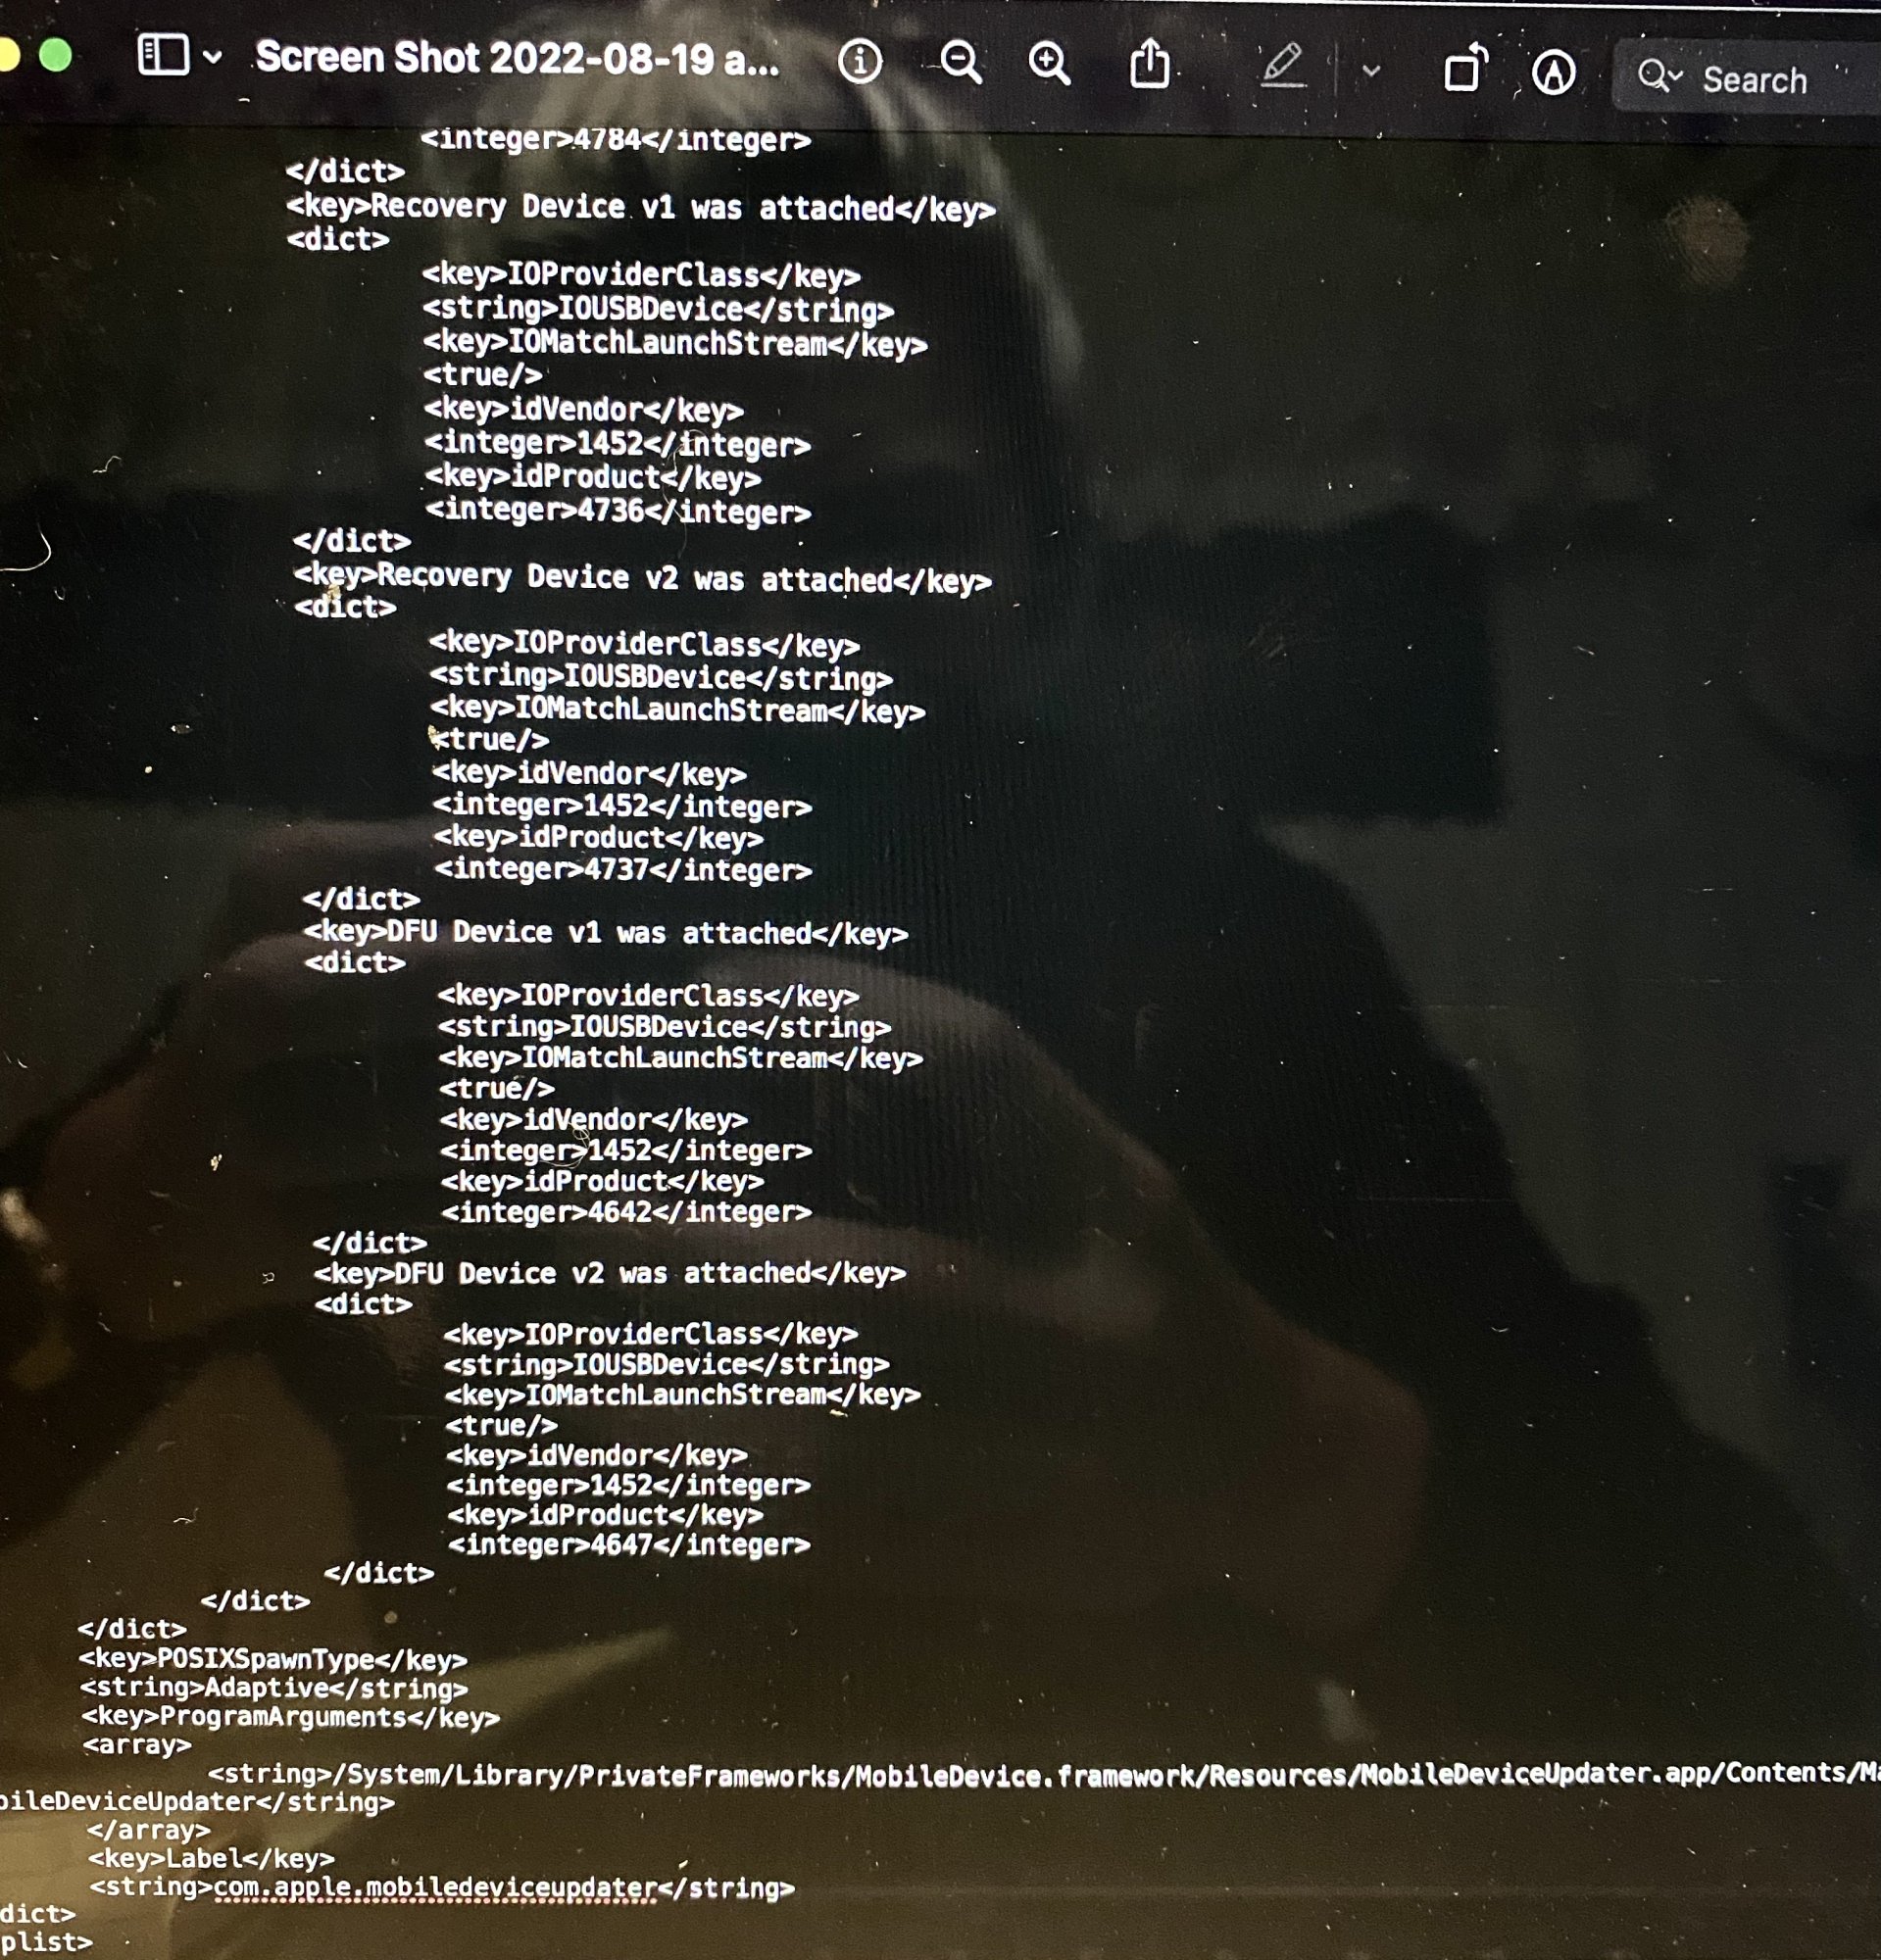Select the 'DFU Device v1 was attached' key
Image resolution: width=1881 pixels, height=1960 pixels.
[605, 933]
